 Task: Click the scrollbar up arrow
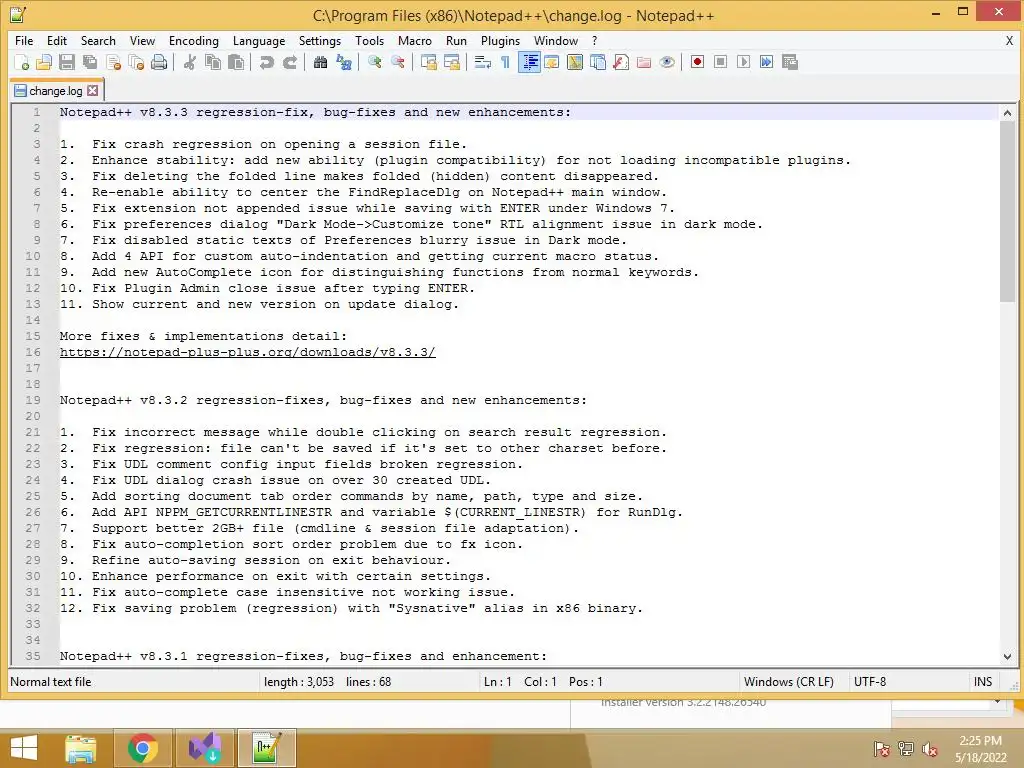[x=1007, y=113]
